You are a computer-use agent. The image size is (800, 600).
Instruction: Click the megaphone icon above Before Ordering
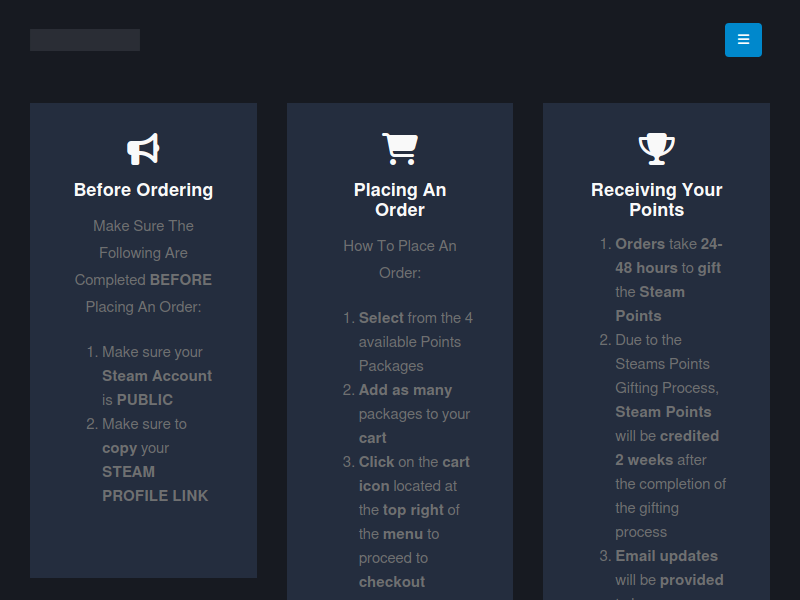143,149
